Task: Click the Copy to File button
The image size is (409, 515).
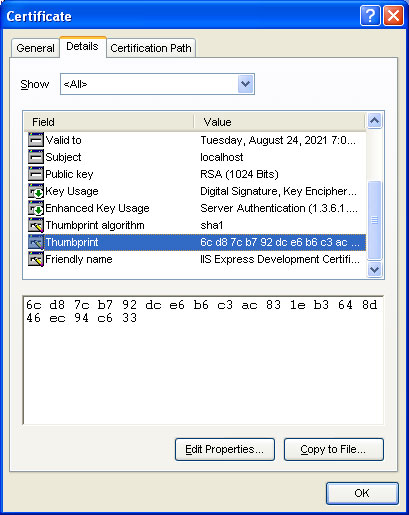Action: click(334, 449)
